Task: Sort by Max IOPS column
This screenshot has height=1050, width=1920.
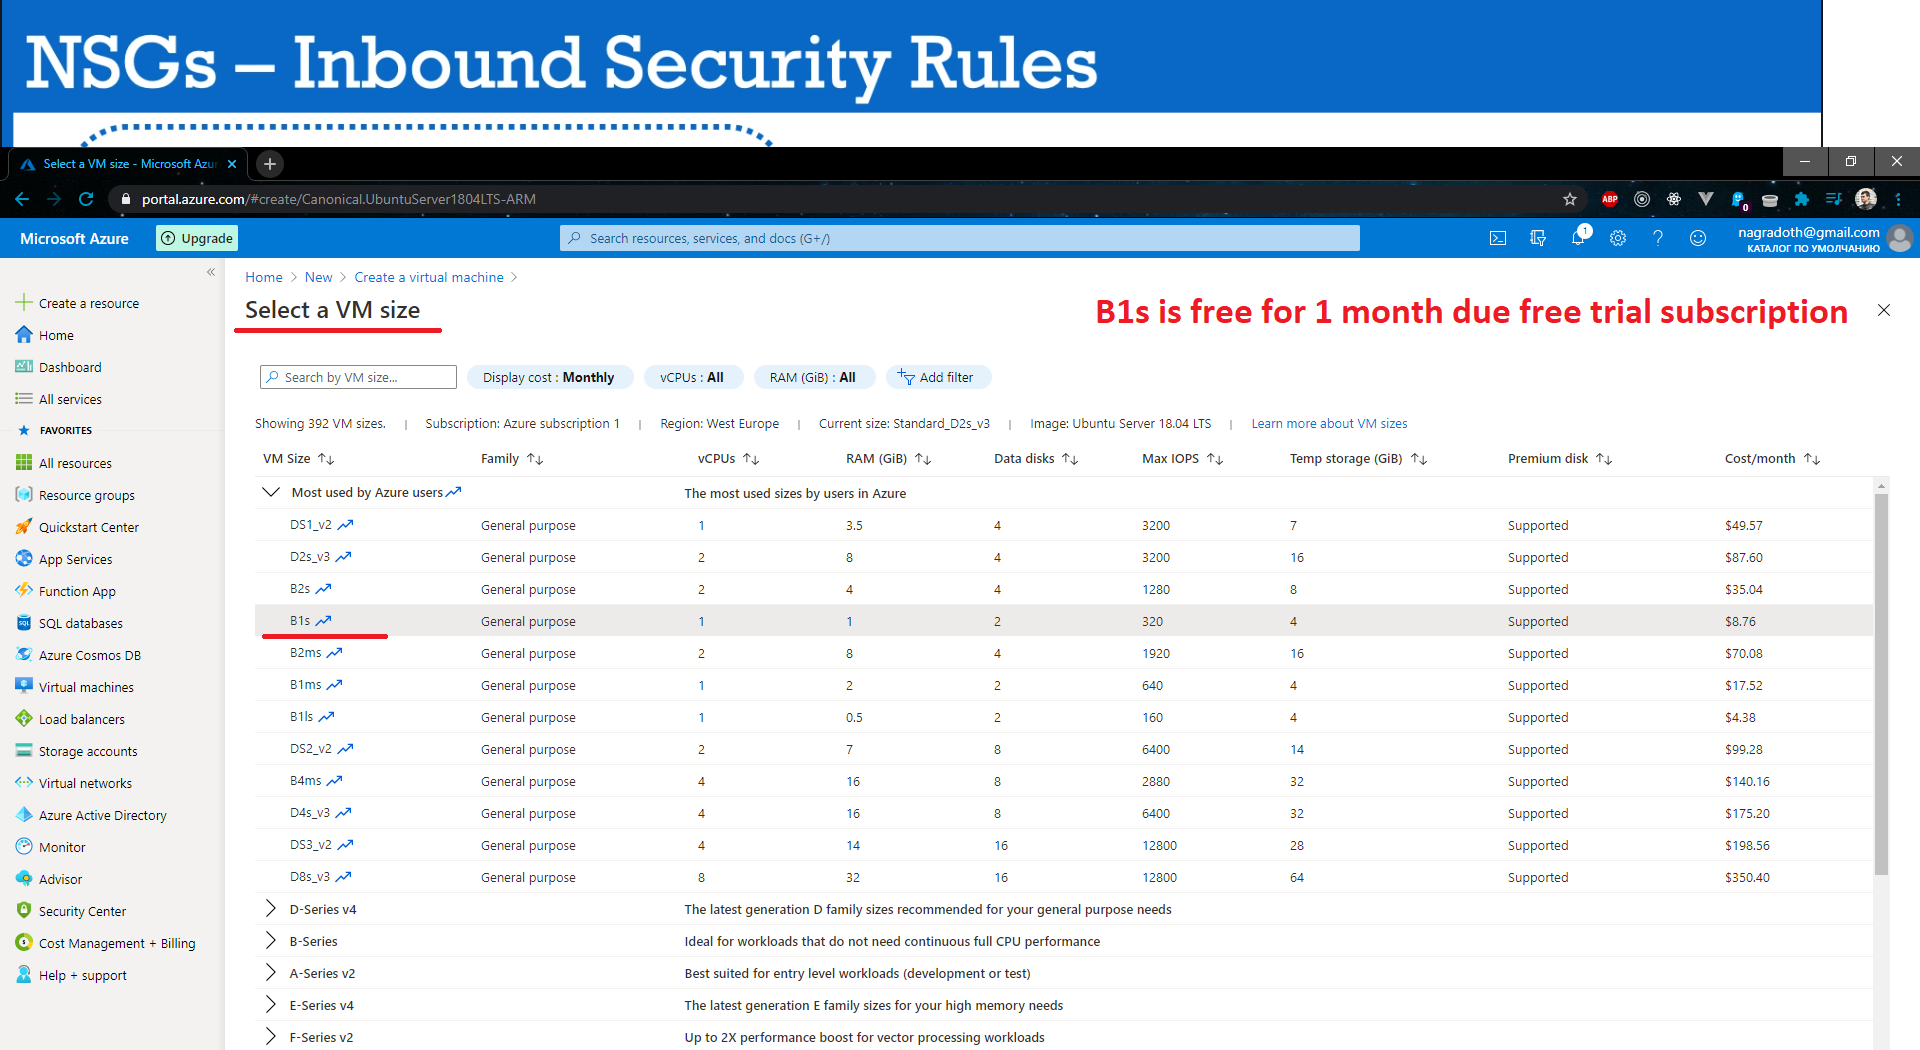Action: [x=1182, y=458]
